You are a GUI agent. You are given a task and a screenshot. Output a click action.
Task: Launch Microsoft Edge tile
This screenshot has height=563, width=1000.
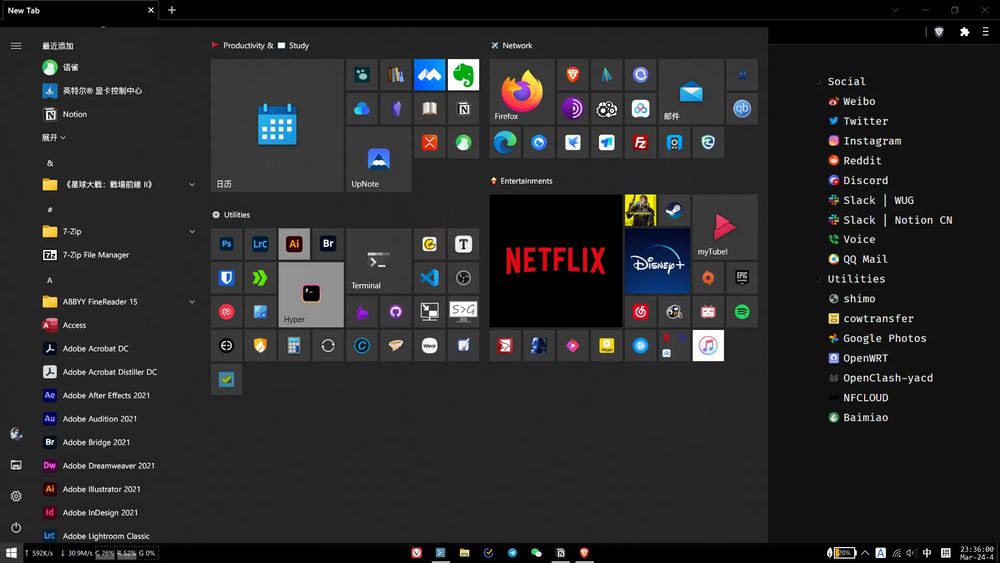[505, 143]
